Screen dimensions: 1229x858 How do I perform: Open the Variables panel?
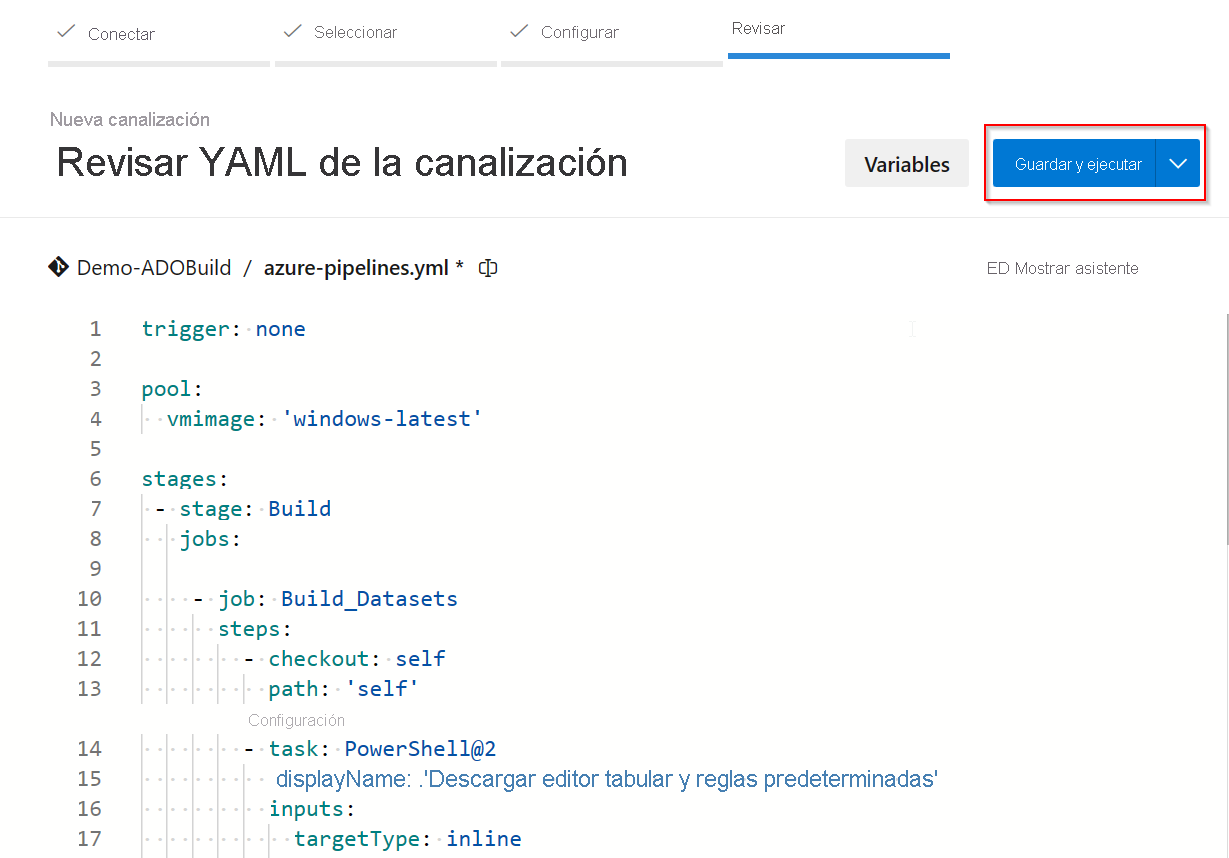(x=906, y=162)
